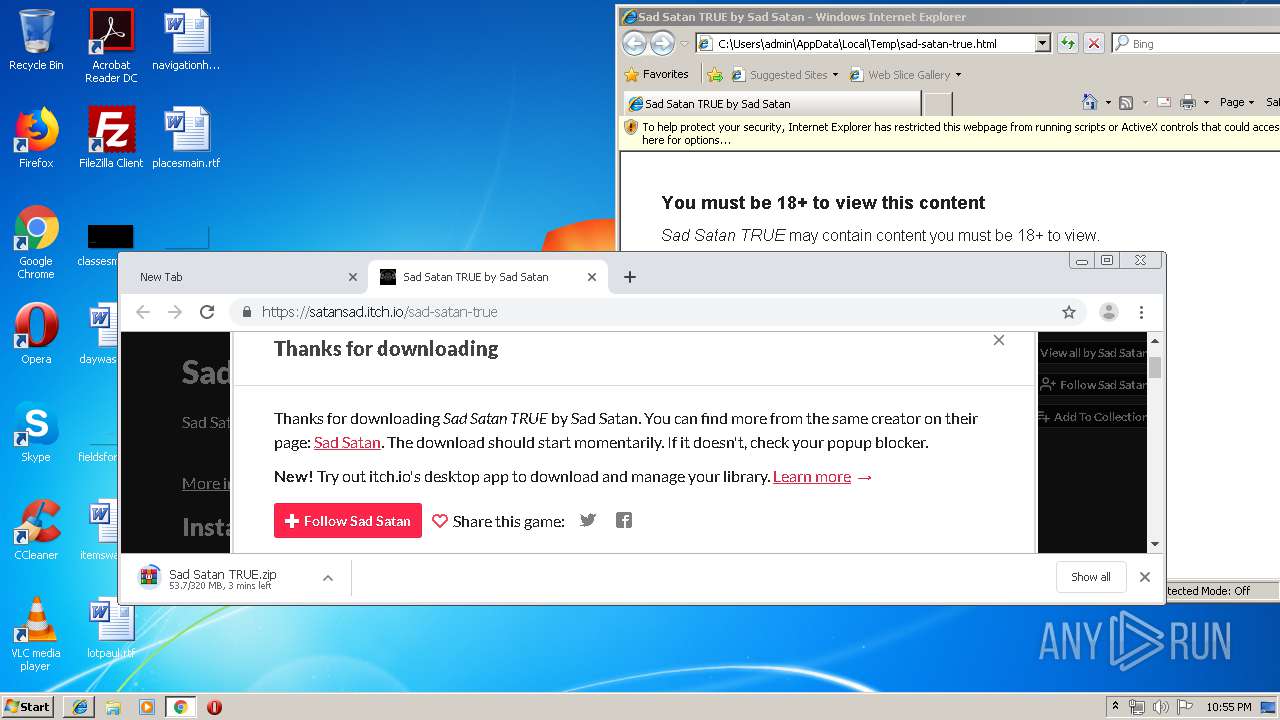Click Follow Sad Satan red button
The width and height of the screenshot is (1280, 720).
[348, 520]
